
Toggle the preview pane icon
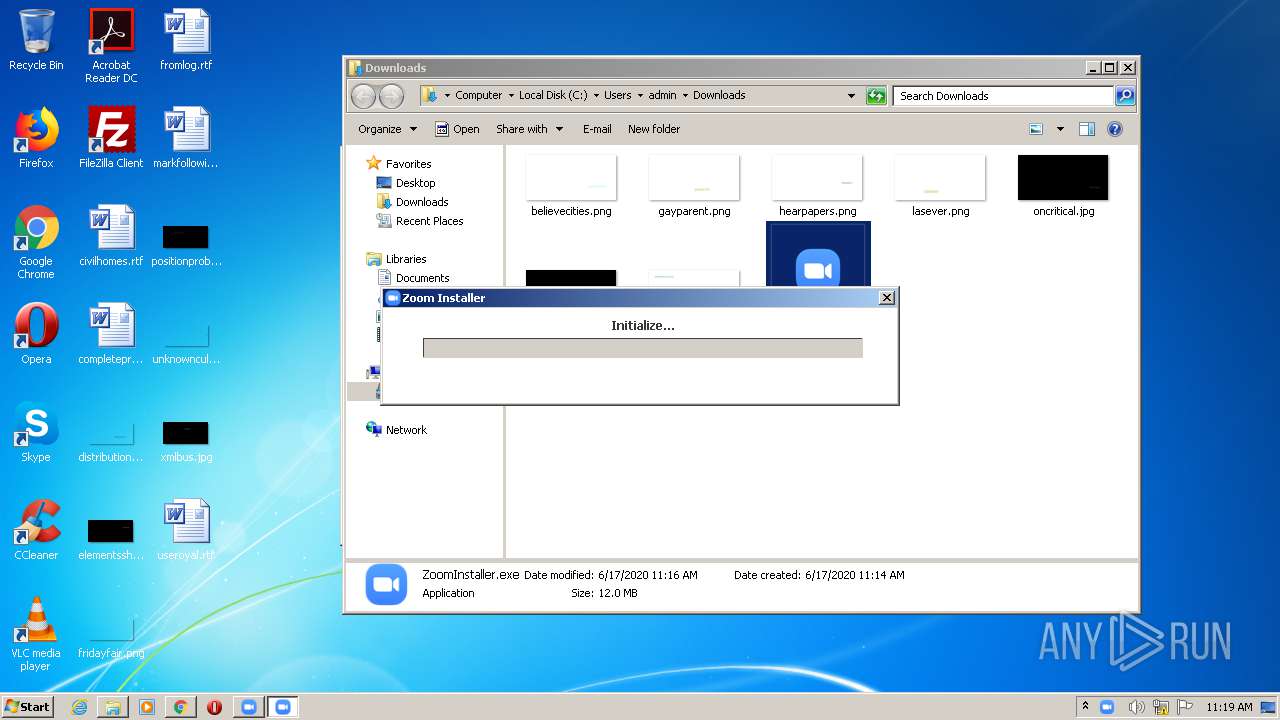coord(1087,129)
